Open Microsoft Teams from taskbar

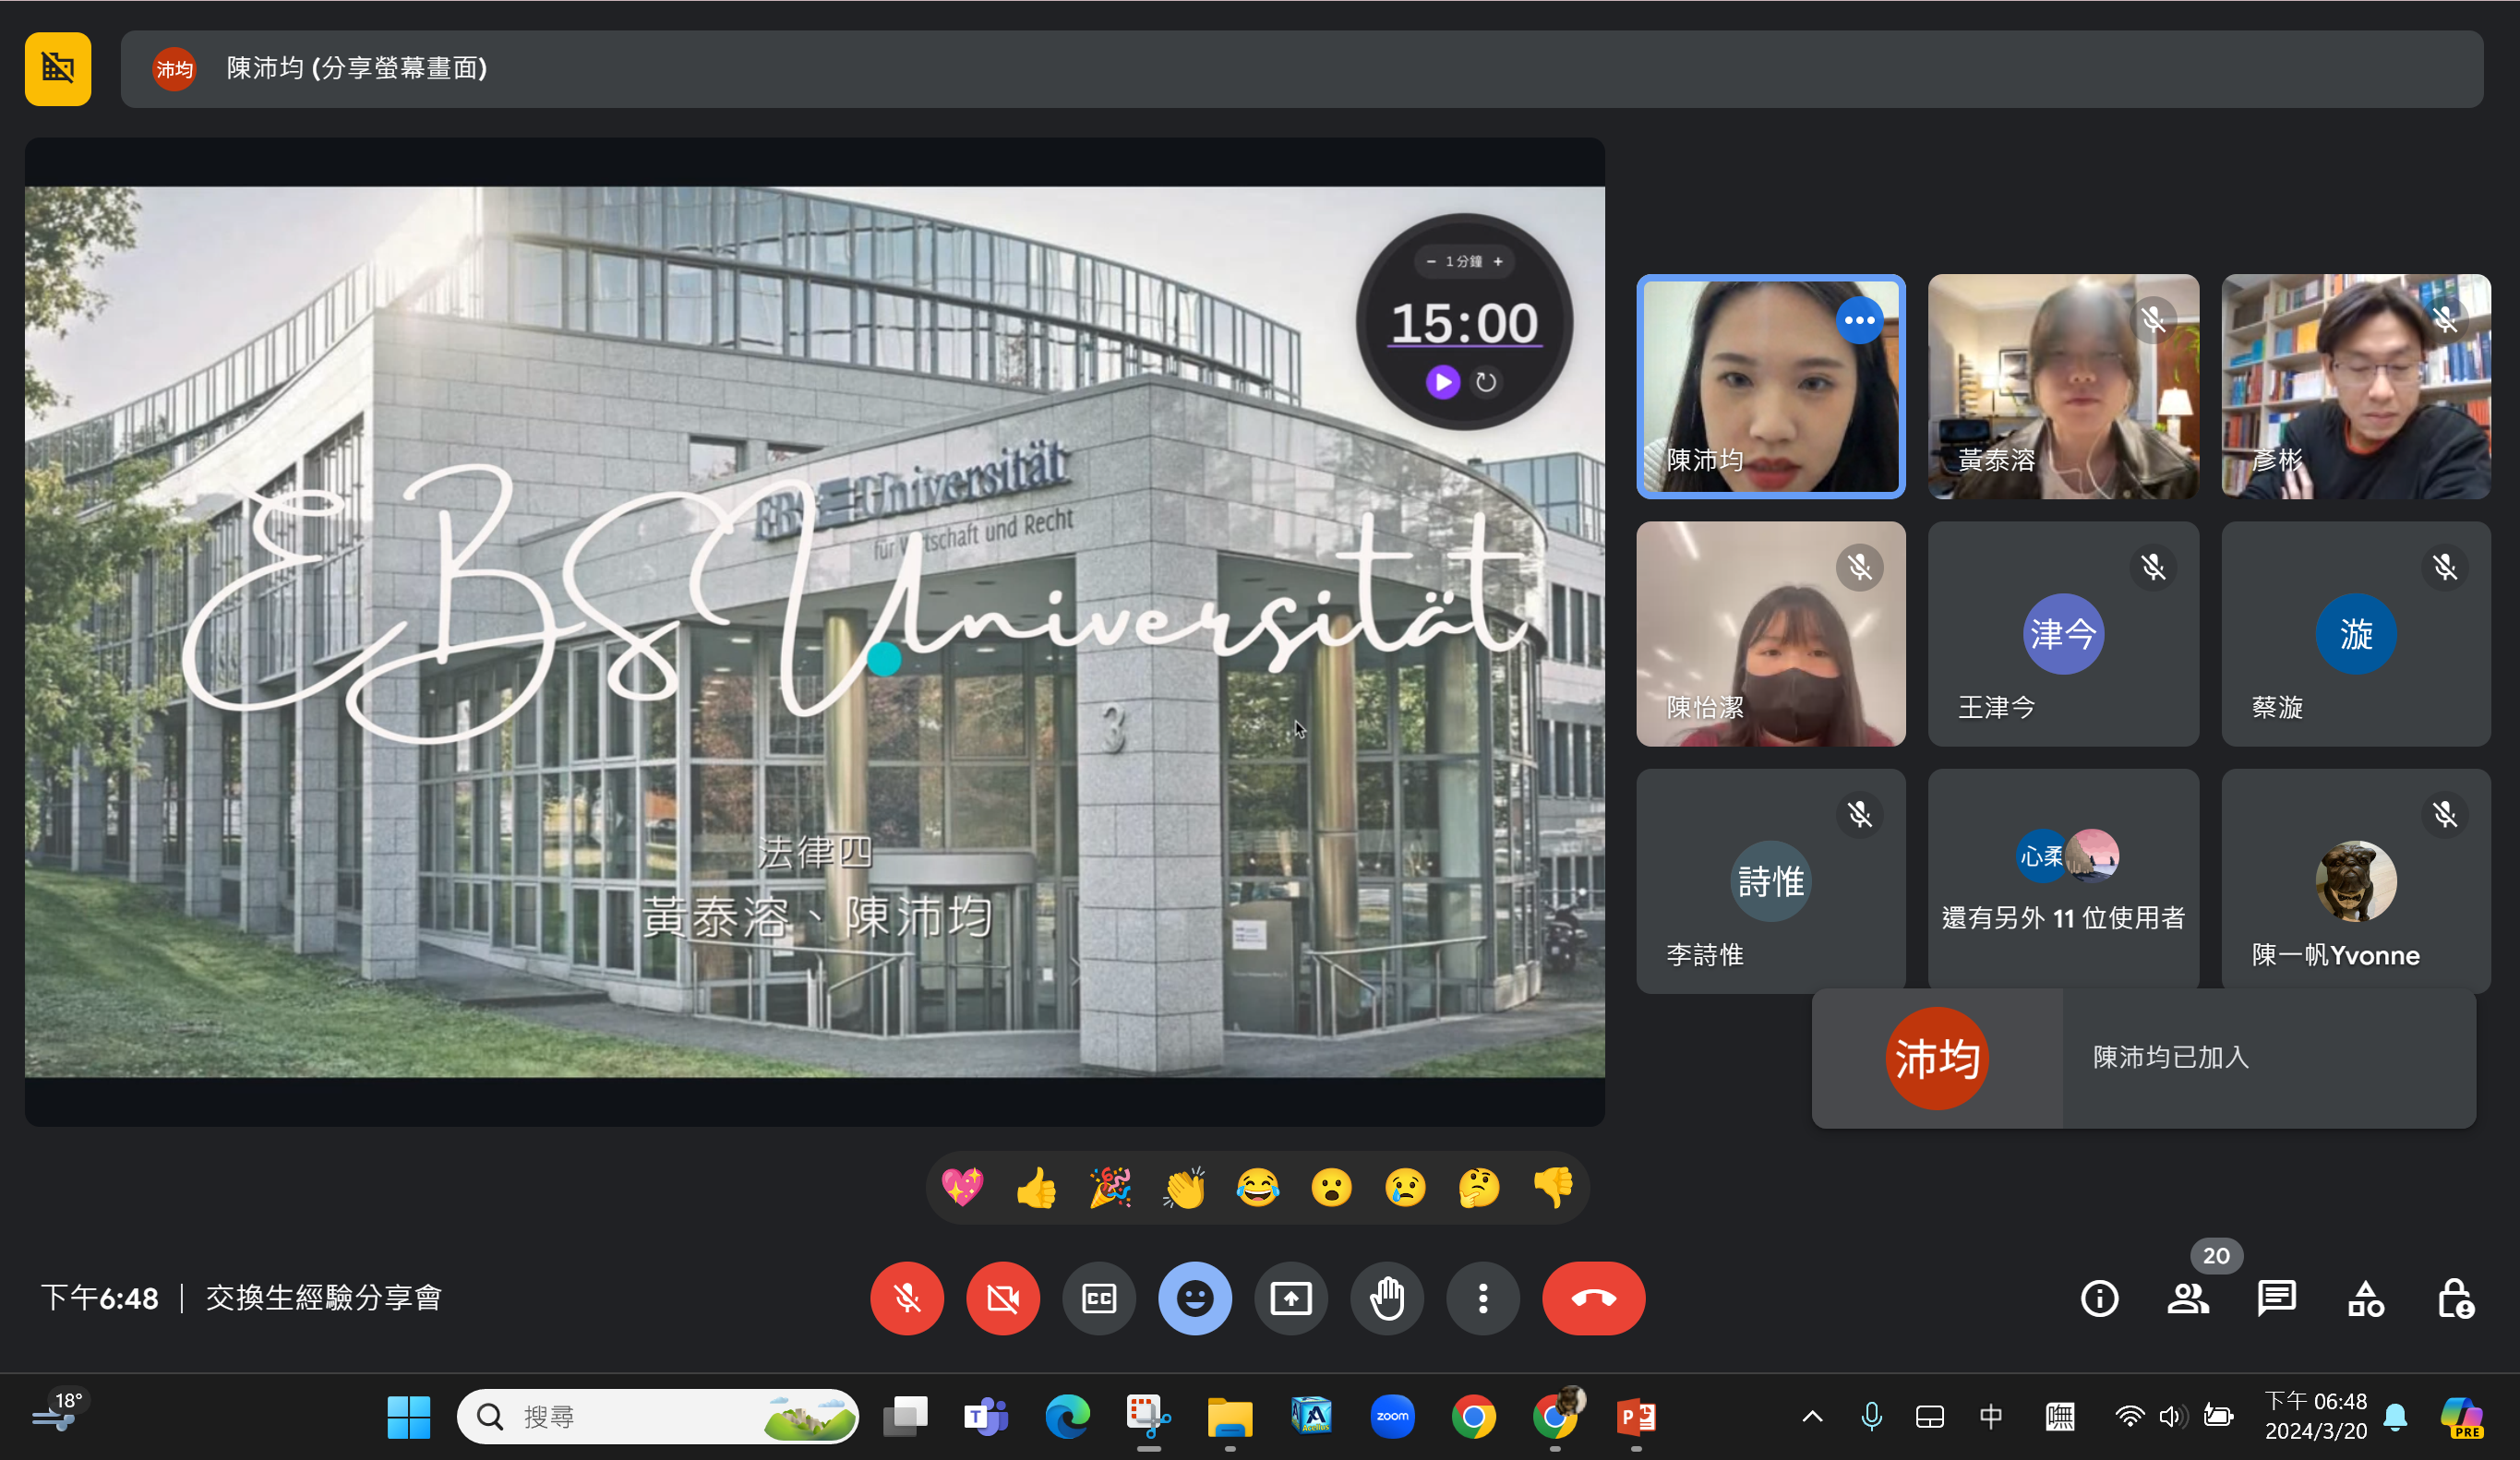click(x=986, y=1416)
